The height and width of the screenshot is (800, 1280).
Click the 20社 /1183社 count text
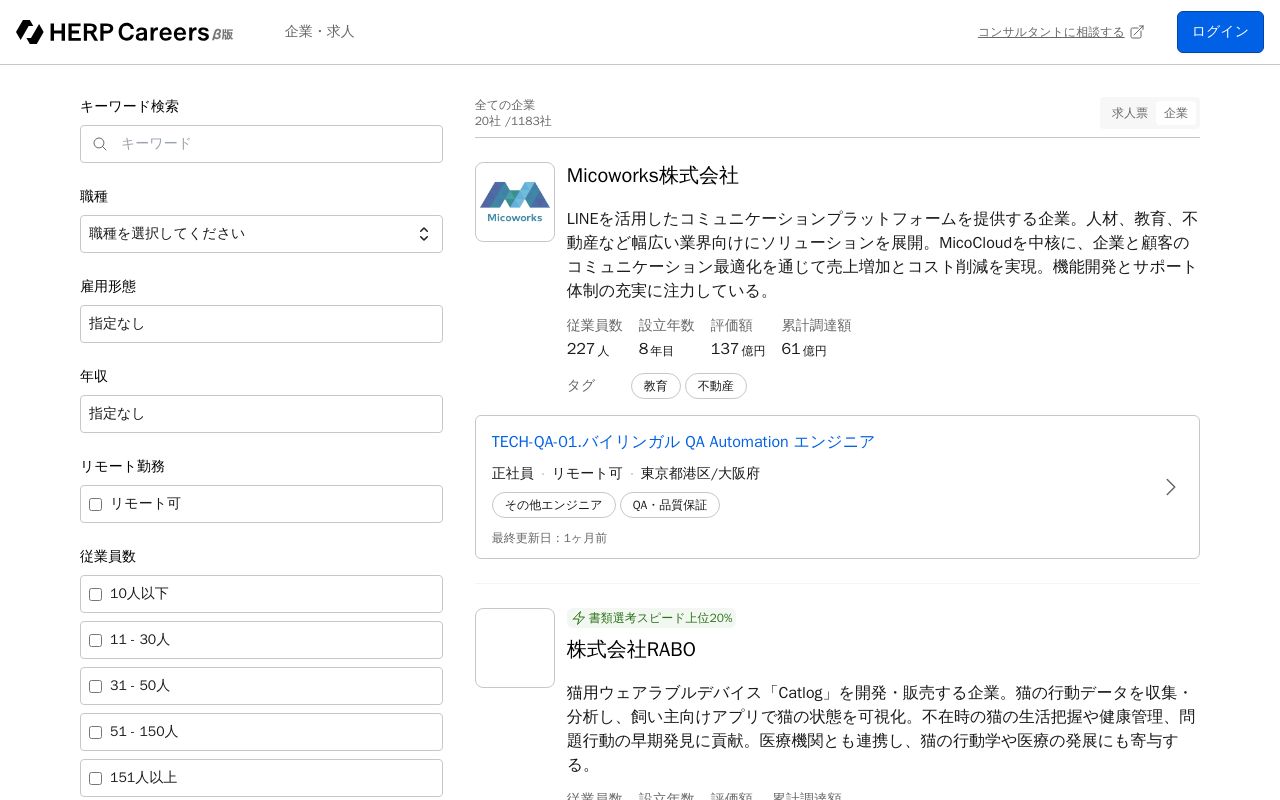(513, 121)
